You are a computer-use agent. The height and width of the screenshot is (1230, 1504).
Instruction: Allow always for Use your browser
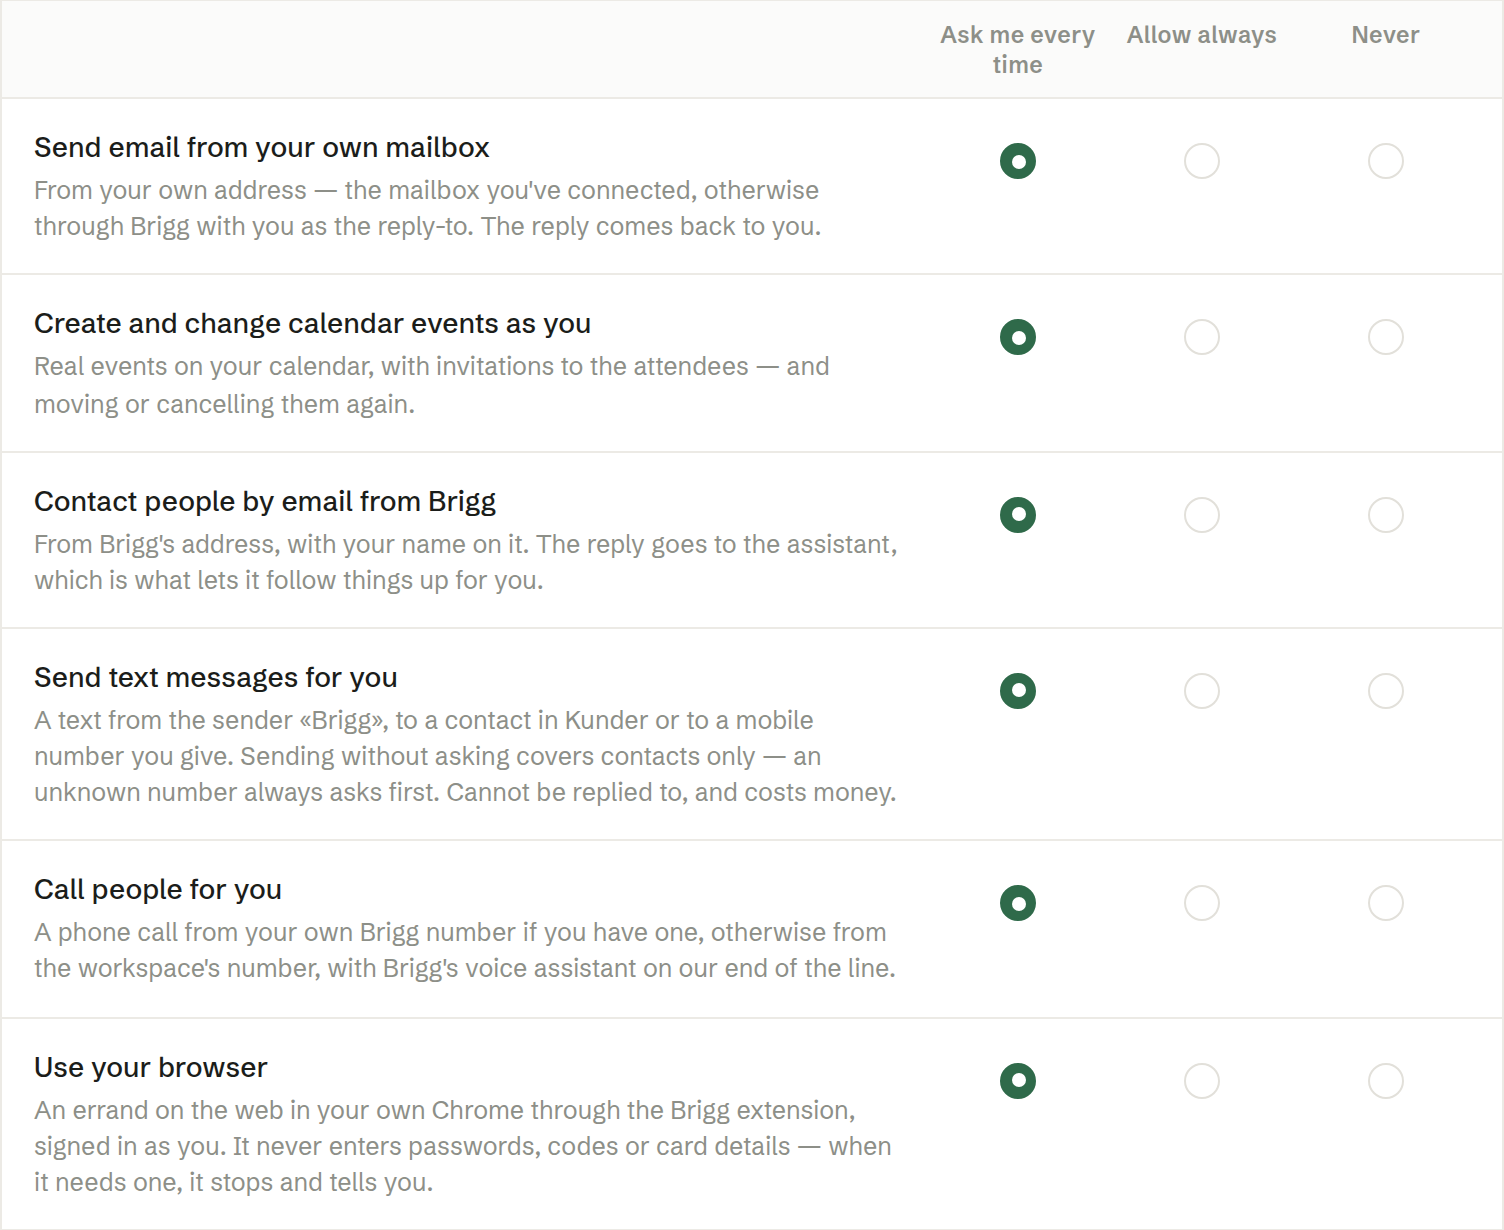1201,1081
